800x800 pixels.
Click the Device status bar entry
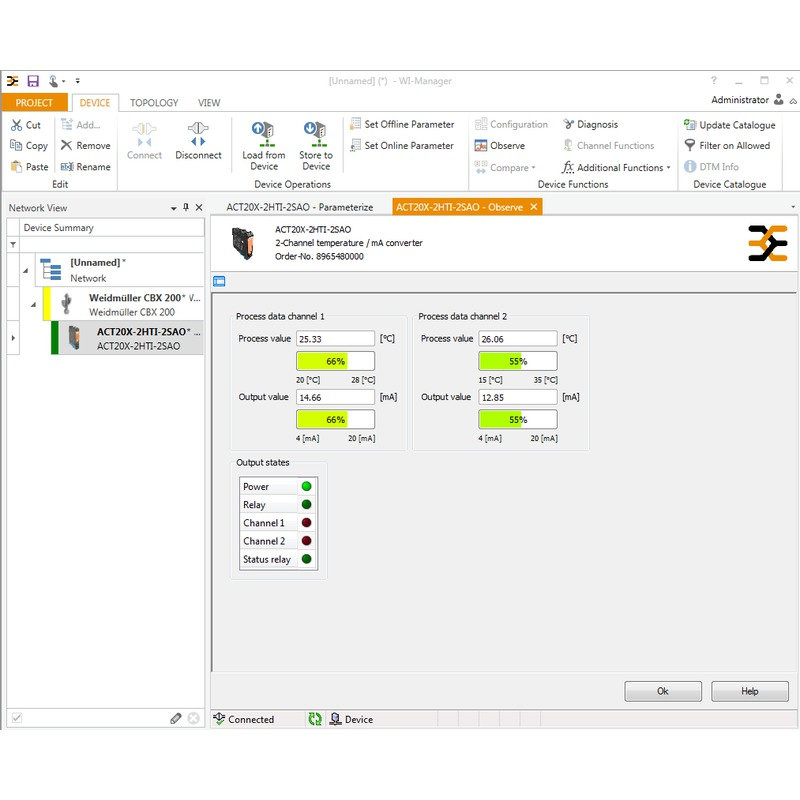(x=352, y=719)
